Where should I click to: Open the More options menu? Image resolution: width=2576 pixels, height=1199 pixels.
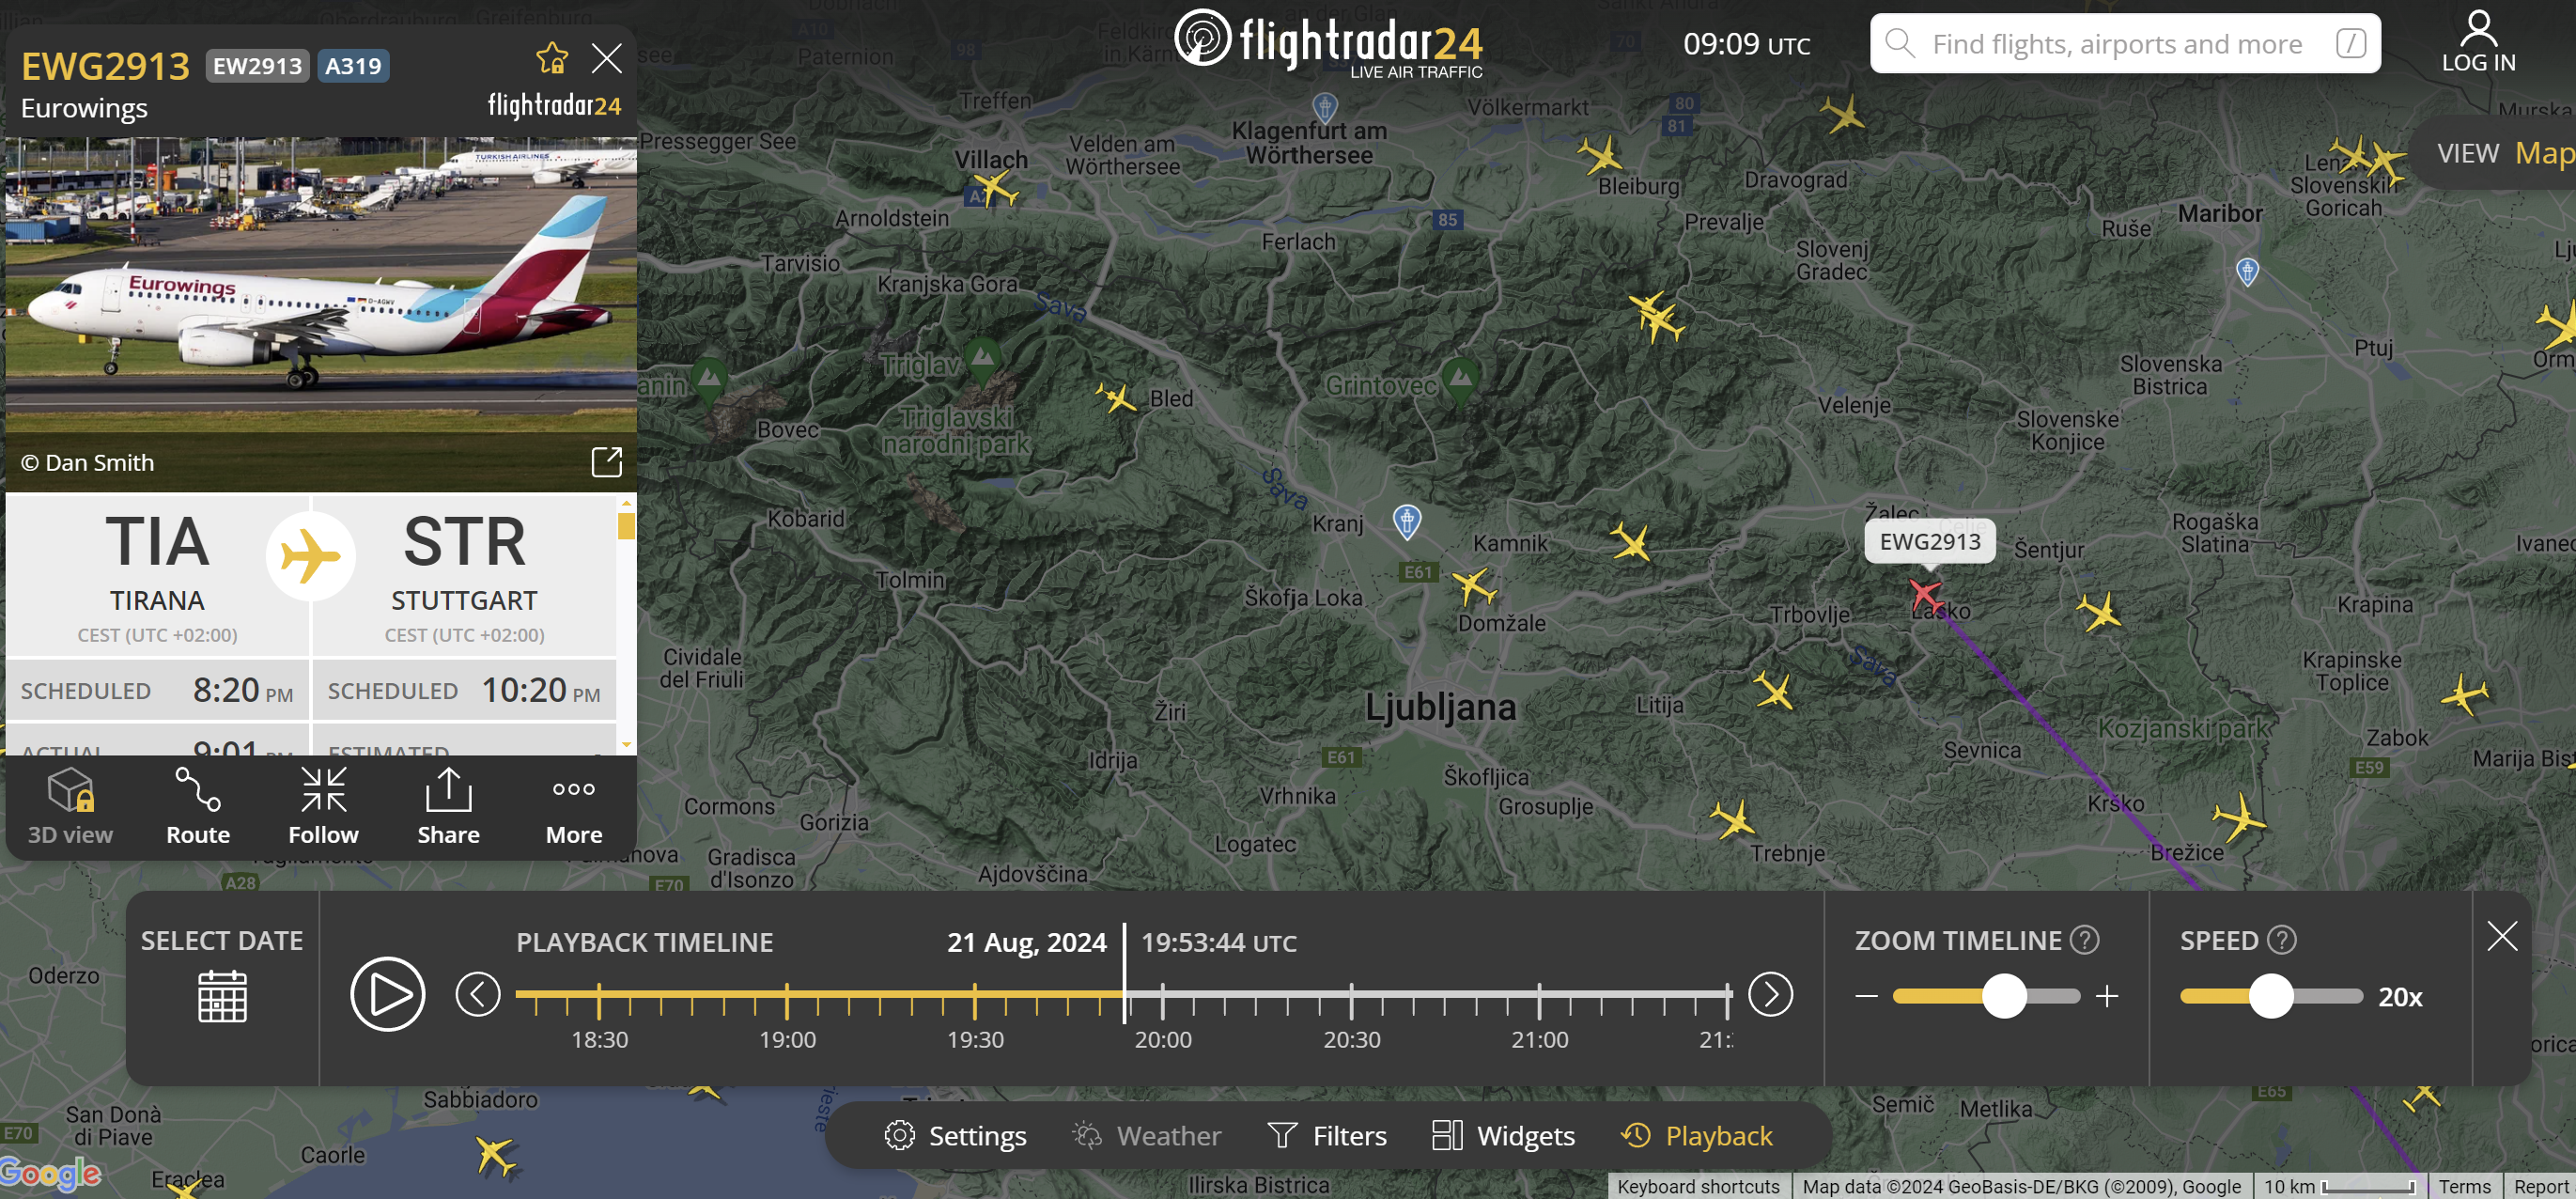573,806
